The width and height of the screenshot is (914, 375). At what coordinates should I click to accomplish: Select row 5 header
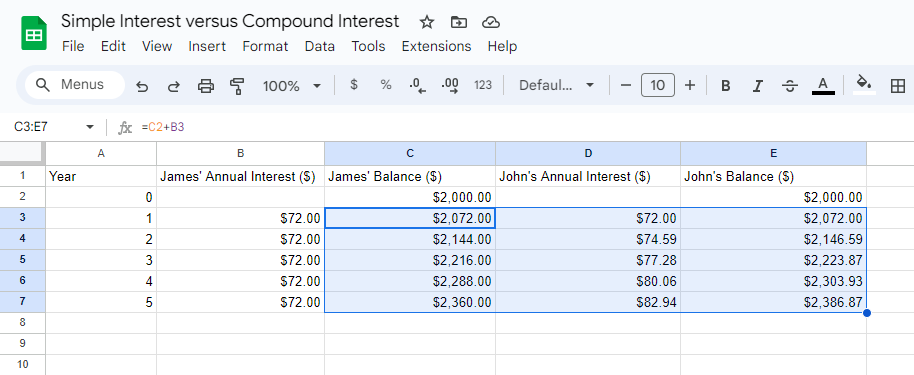coord(23,260)
